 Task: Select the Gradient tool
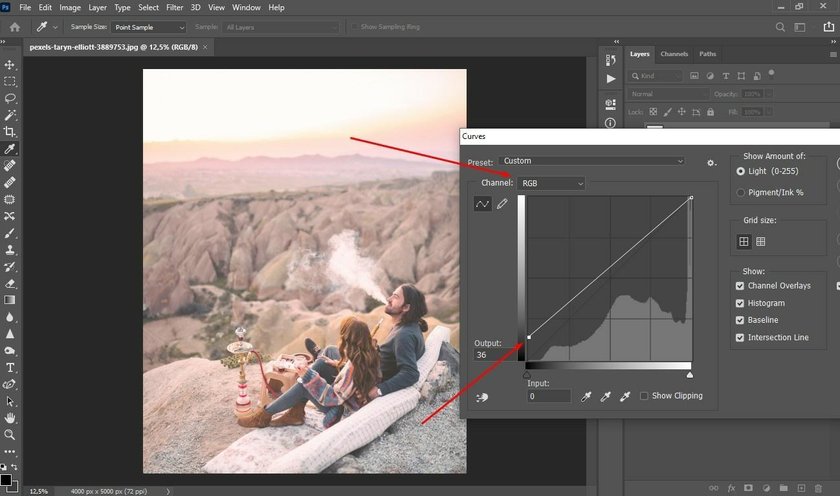tap(10, 300)
